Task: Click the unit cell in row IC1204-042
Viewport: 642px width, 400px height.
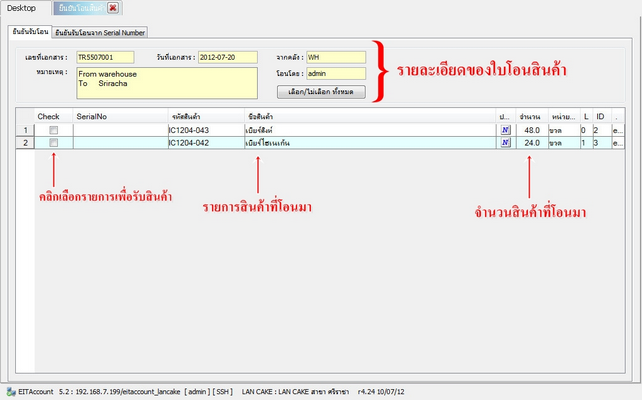Action: point(564,142)
